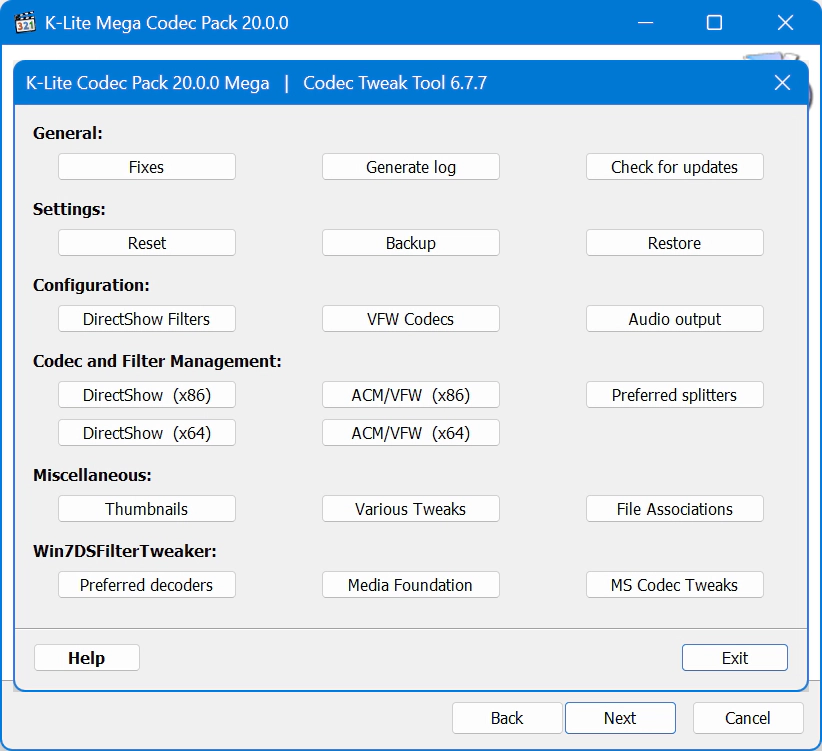Open Thumbnails settings

click(147, 508)
